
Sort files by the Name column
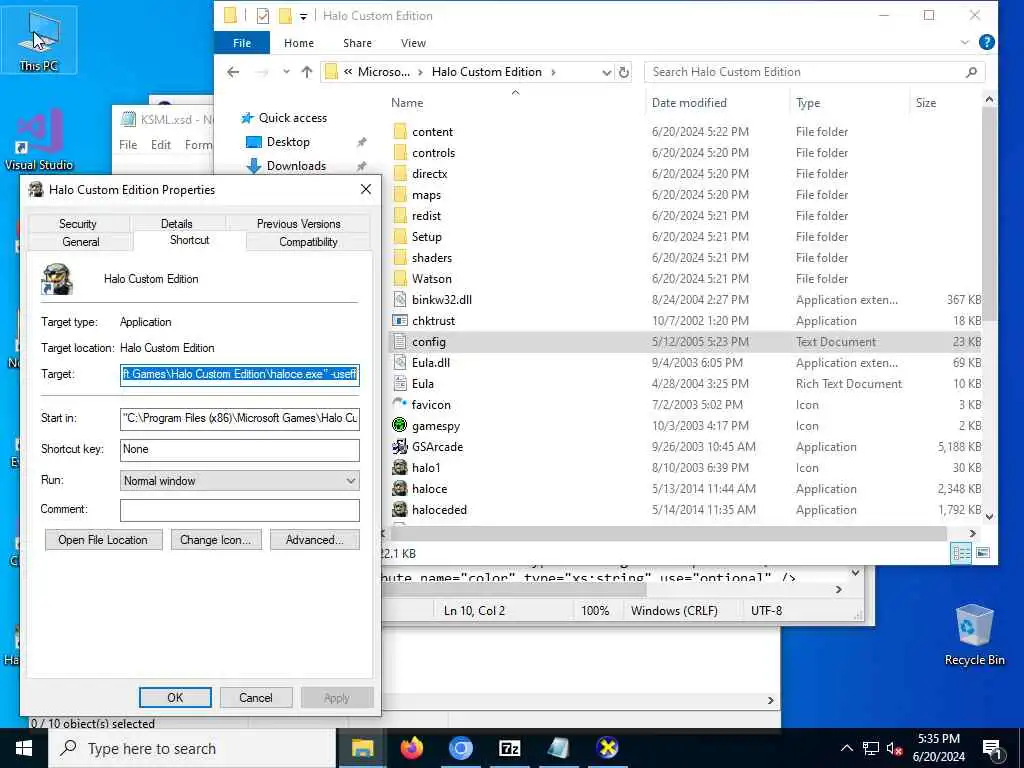(x=407, y=103)
